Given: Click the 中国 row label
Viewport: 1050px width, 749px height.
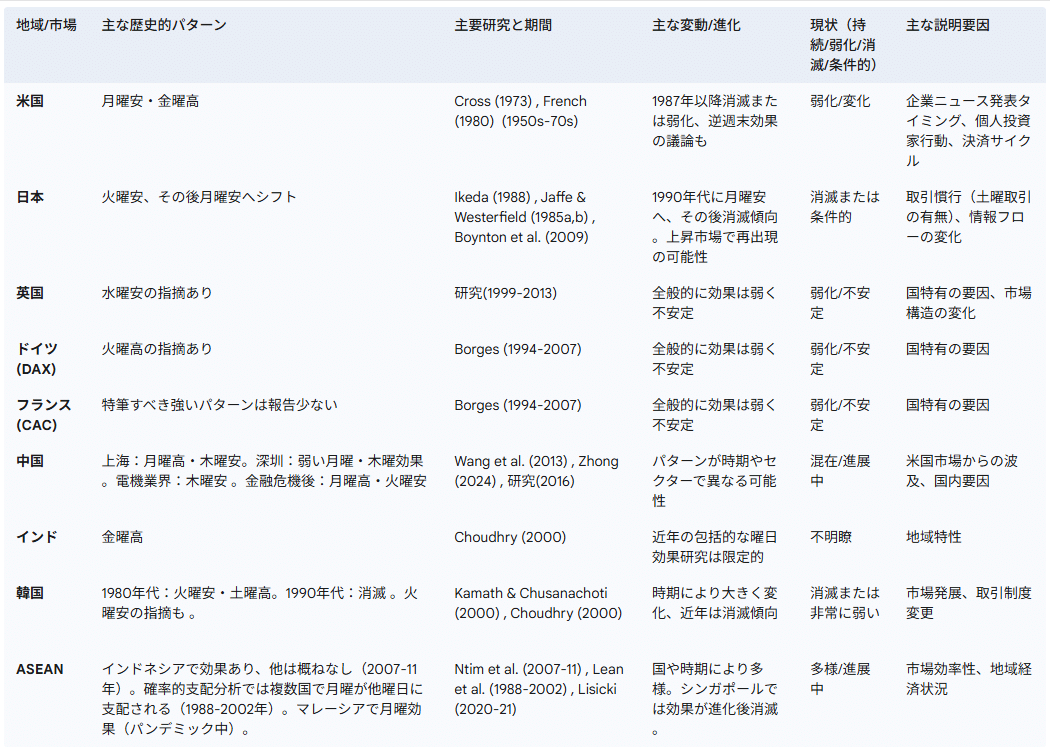Looking at the screenshot, I should point(29,458).
